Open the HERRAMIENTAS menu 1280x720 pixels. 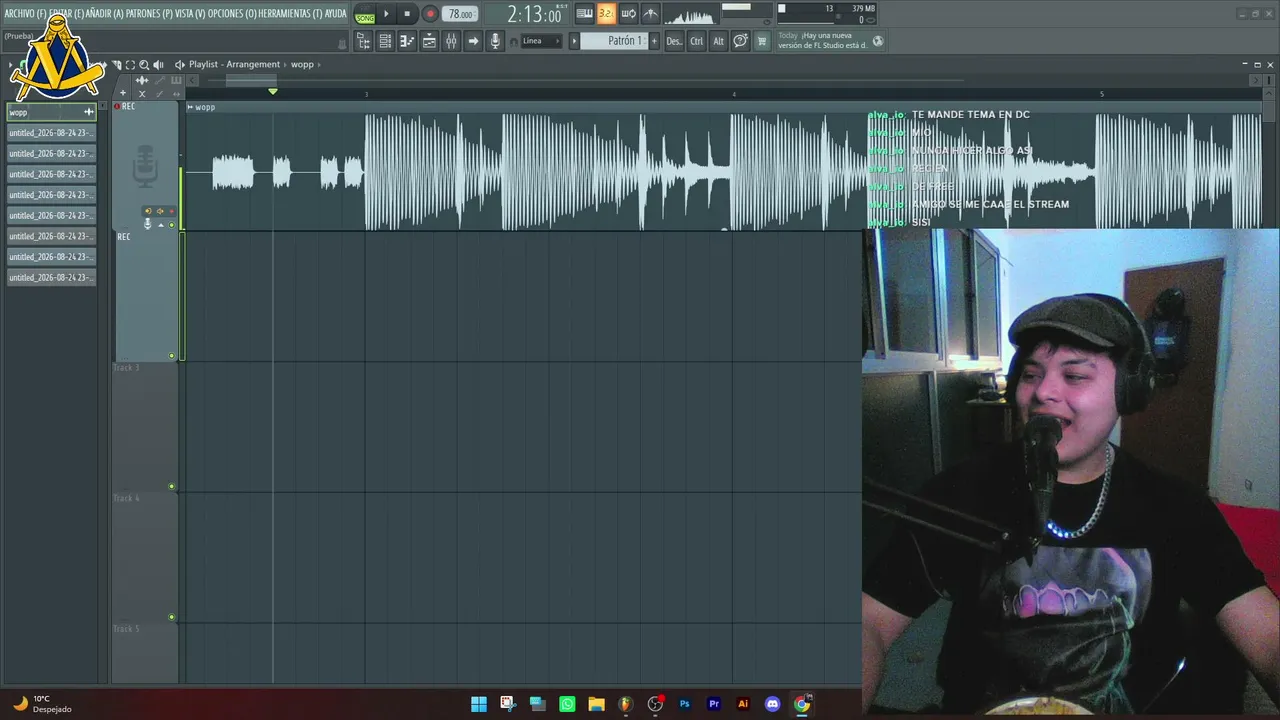(290, 14)
